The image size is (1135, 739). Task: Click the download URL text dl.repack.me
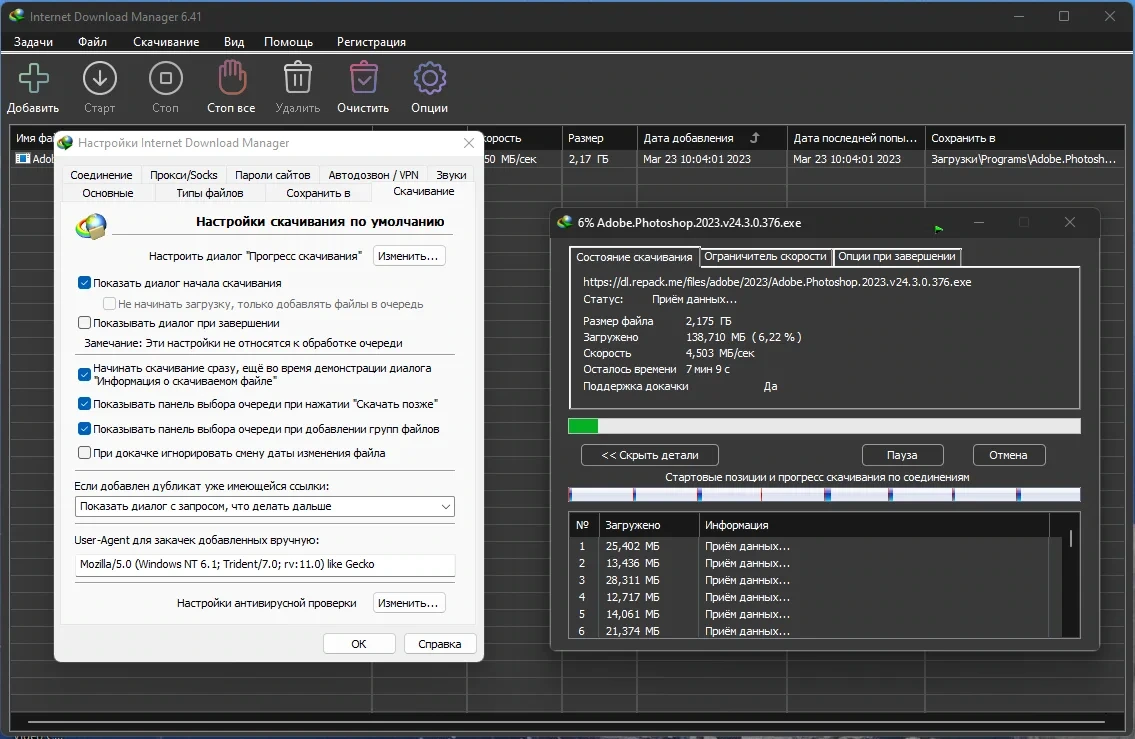(777, 282)
